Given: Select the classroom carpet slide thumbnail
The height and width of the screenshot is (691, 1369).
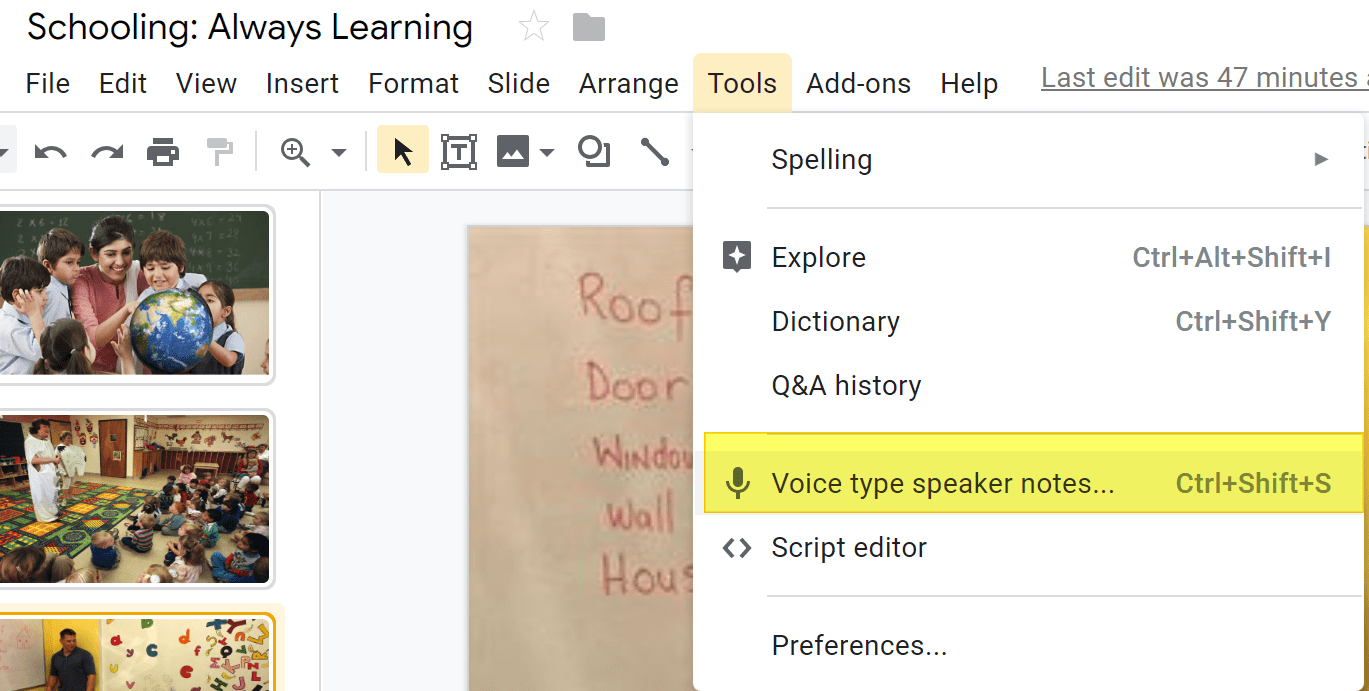Looking at the screenshot, I should click(135, 499).
